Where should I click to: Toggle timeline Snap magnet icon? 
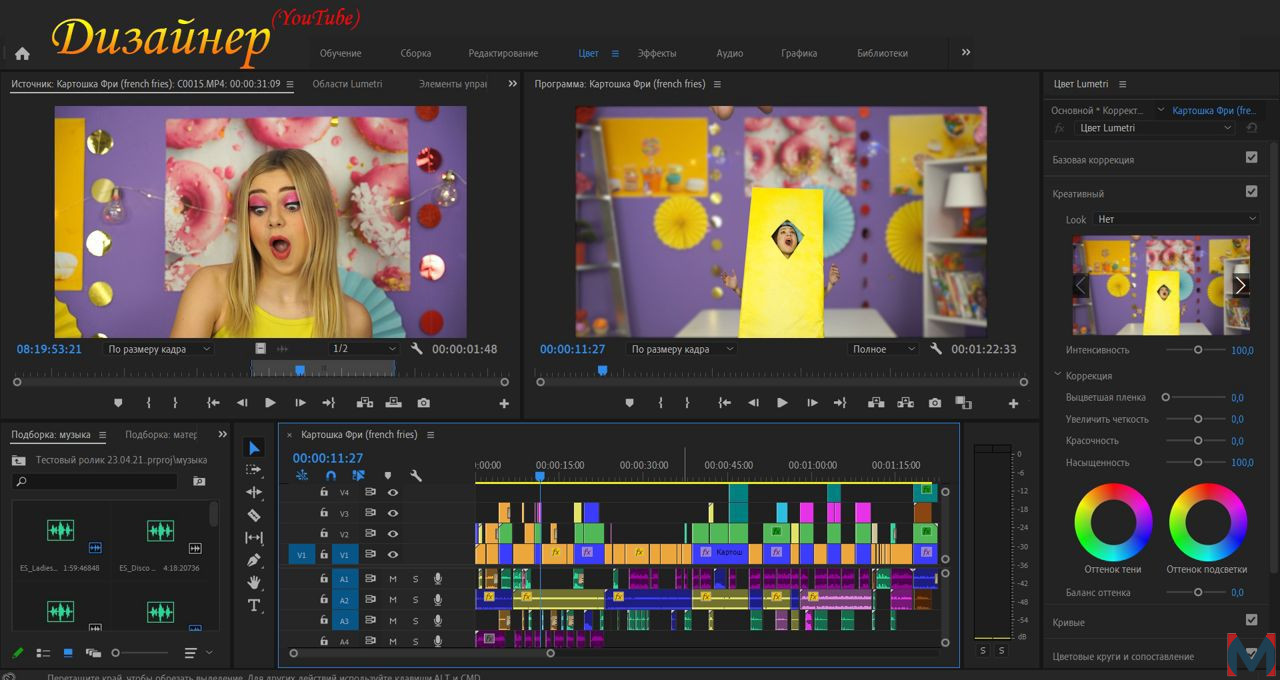(331, 476)
